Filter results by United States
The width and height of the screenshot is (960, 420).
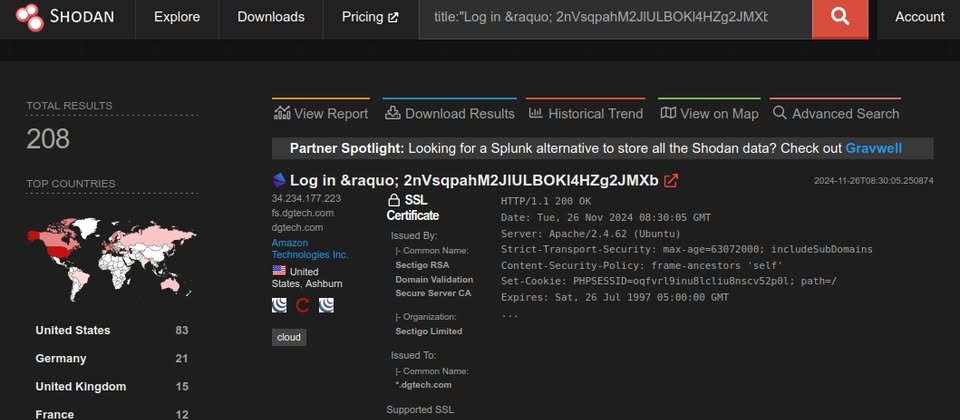tap(73, 331)
